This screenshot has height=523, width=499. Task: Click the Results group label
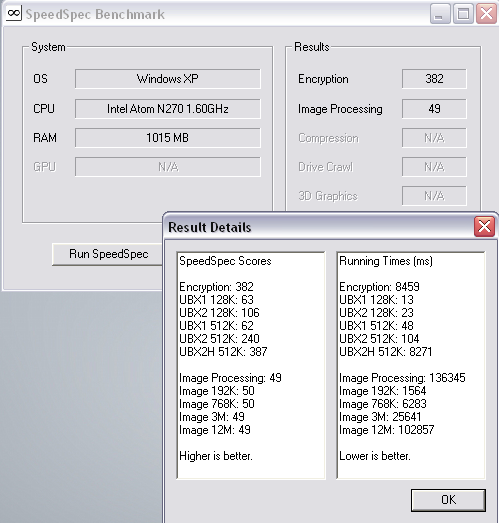click(x=312, y=47)
